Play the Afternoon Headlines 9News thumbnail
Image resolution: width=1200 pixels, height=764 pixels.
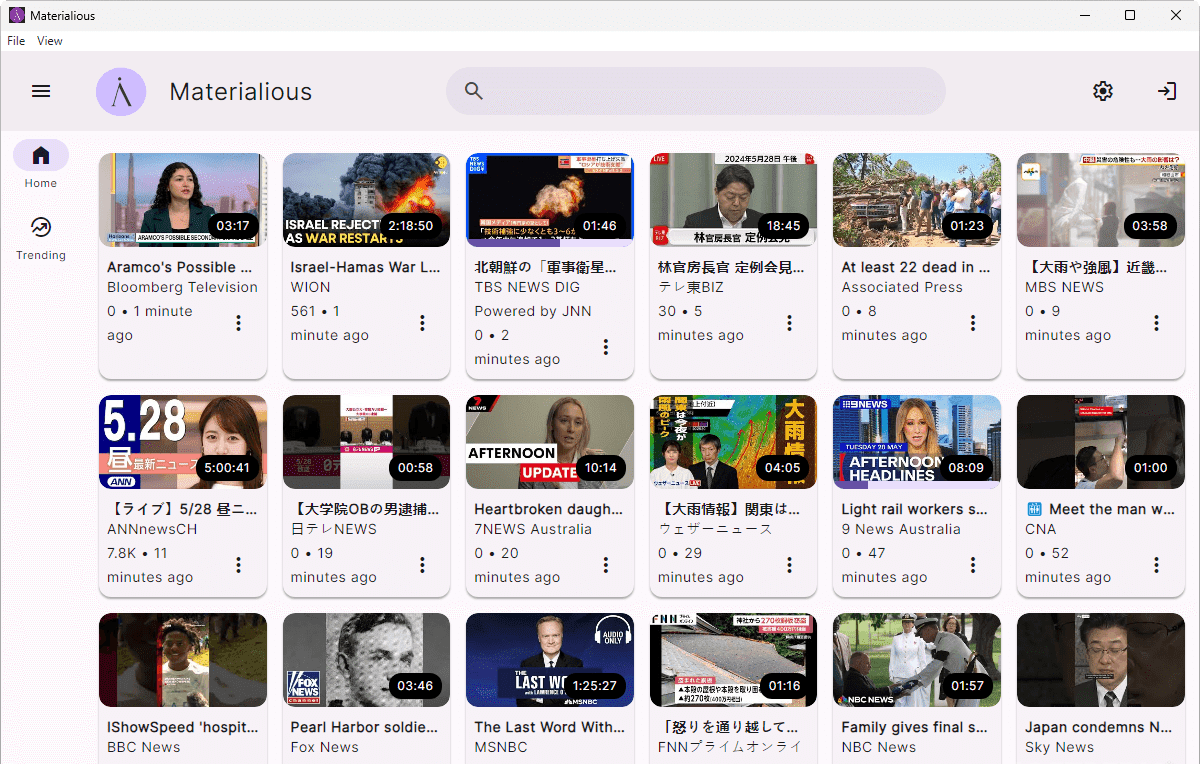[917, 442]
